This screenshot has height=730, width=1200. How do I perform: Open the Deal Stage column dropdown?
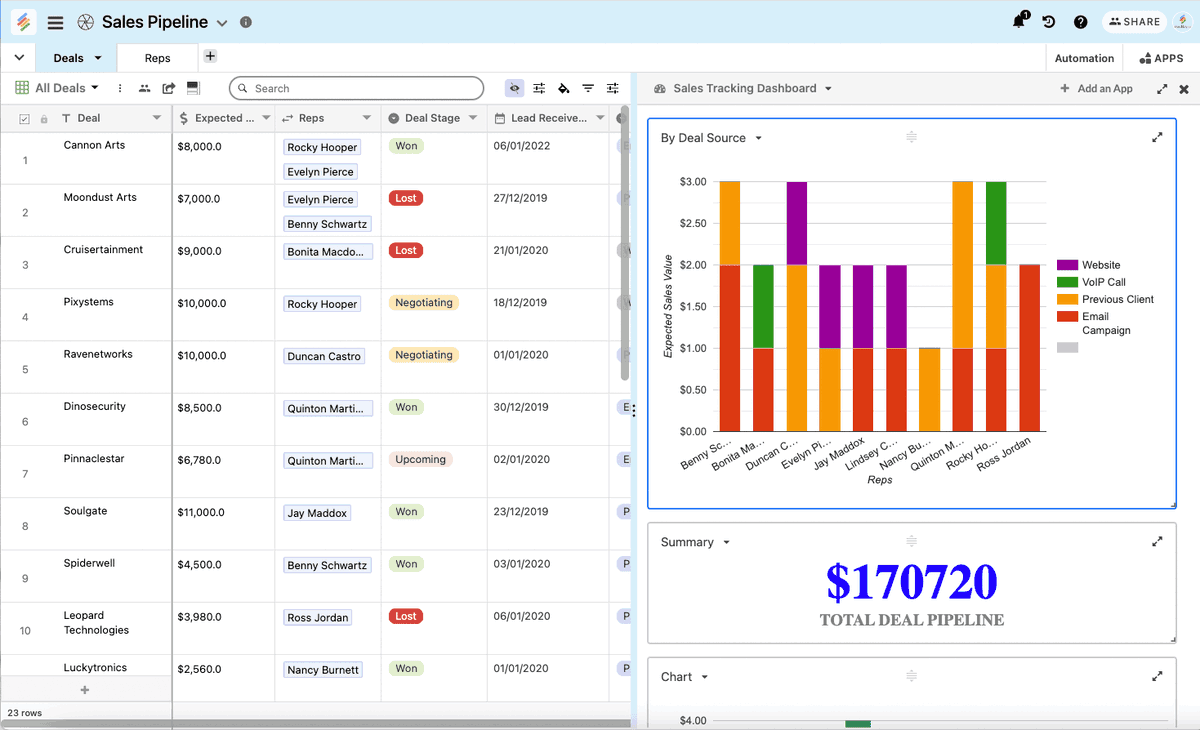[x=472, y=118]
